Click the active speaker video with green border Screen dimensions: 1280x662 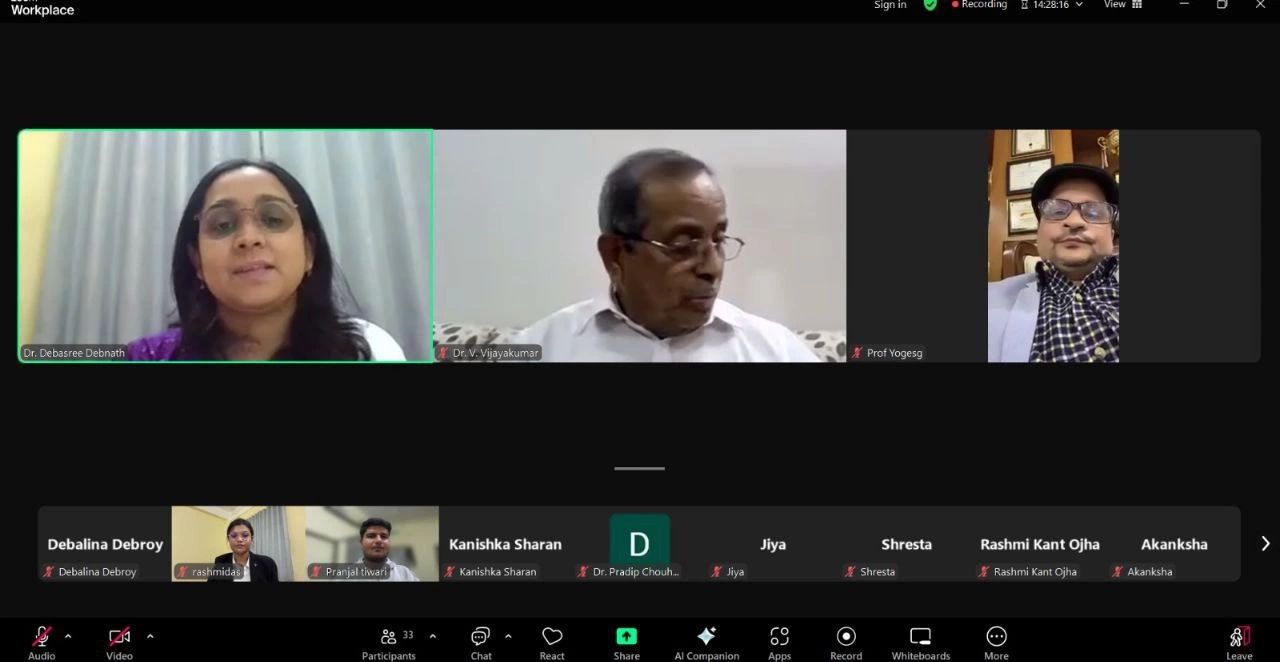click(x=226, y=245)
